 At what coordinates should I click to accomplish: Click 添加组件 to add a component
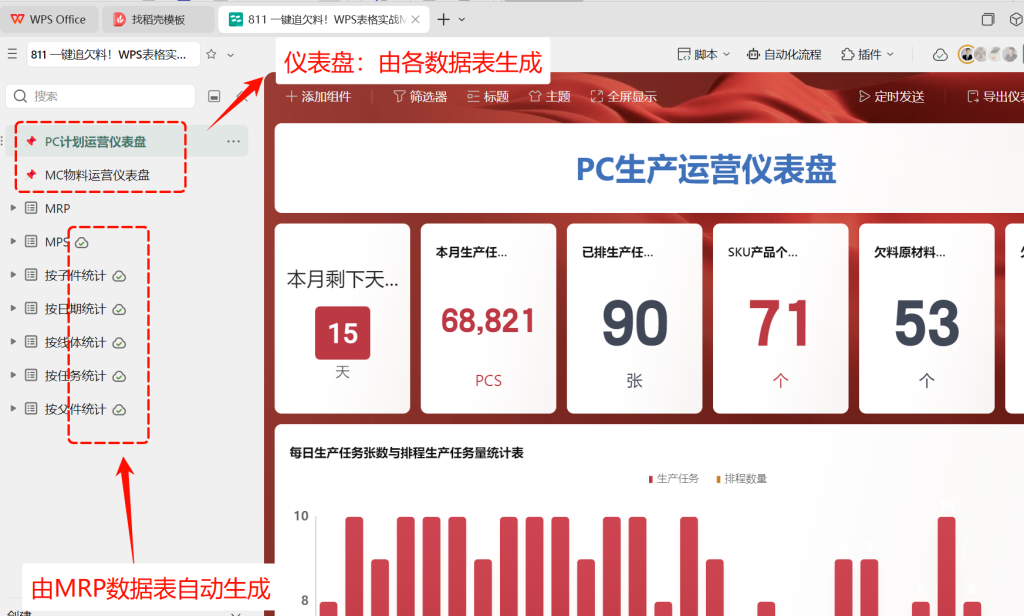pos(319,97)
